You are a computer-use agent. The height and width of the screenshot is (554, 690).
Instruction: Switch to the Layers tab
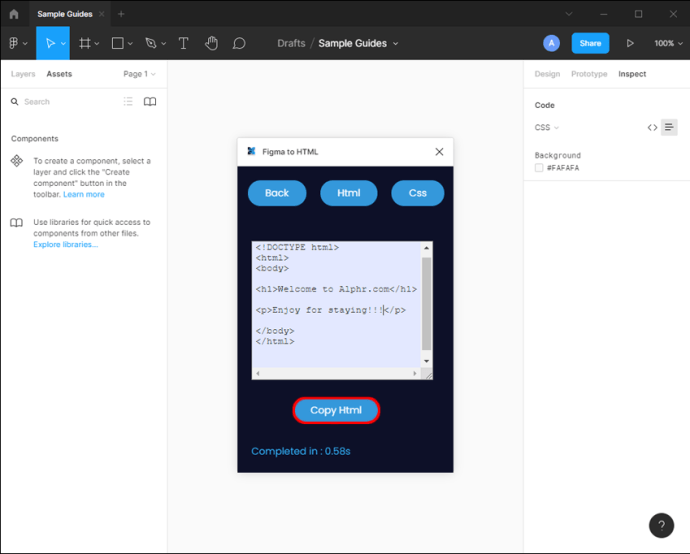click(x=23, y=74)
